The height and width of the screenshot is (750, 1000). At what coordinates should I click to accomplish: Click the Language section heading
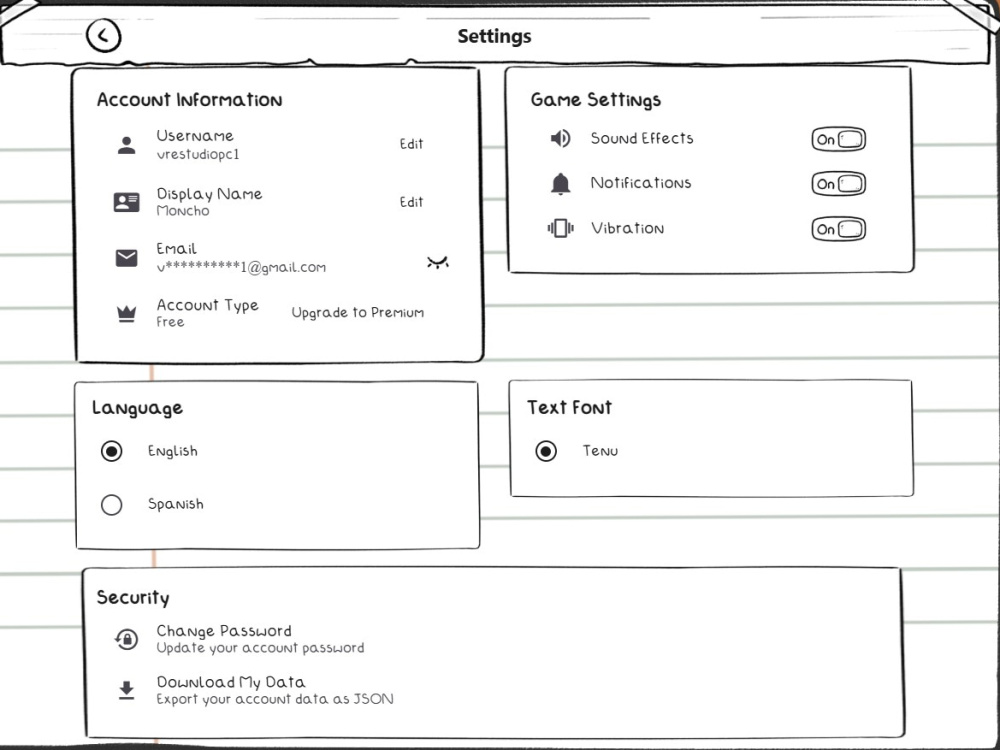click(137, 408)
